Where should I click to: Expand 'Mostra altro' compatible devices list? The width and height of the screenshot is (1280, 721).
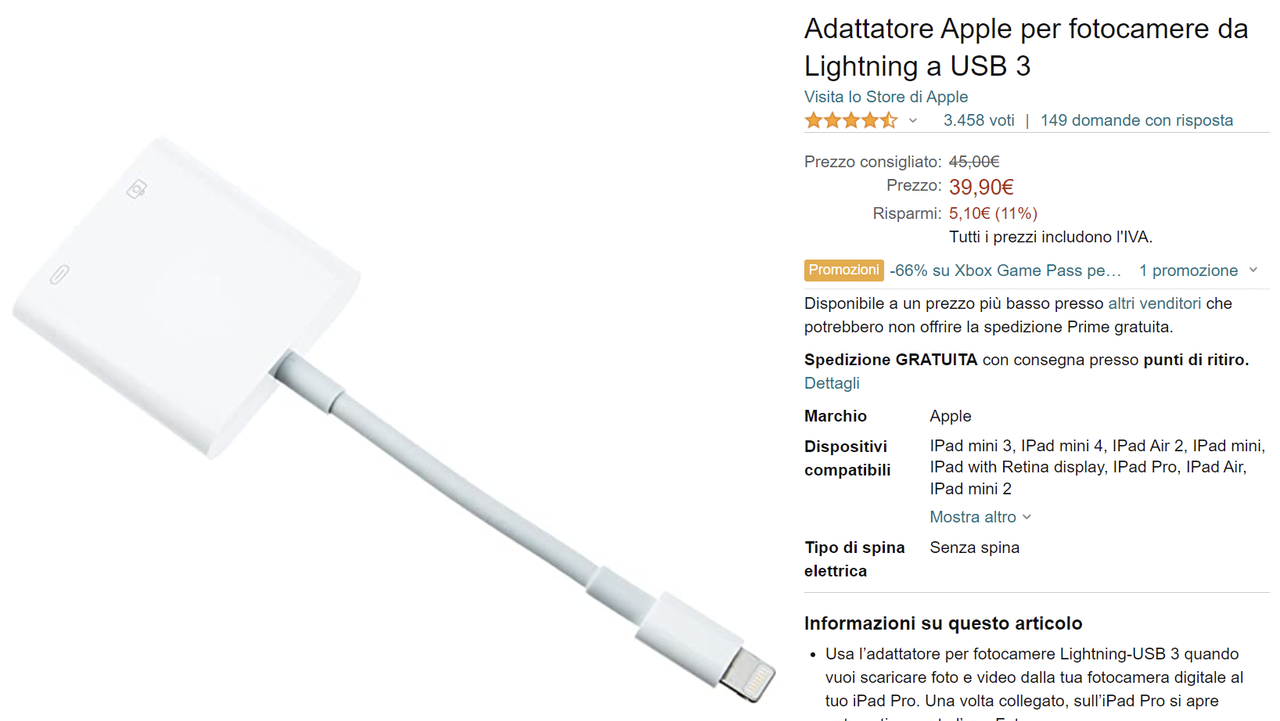980,517
